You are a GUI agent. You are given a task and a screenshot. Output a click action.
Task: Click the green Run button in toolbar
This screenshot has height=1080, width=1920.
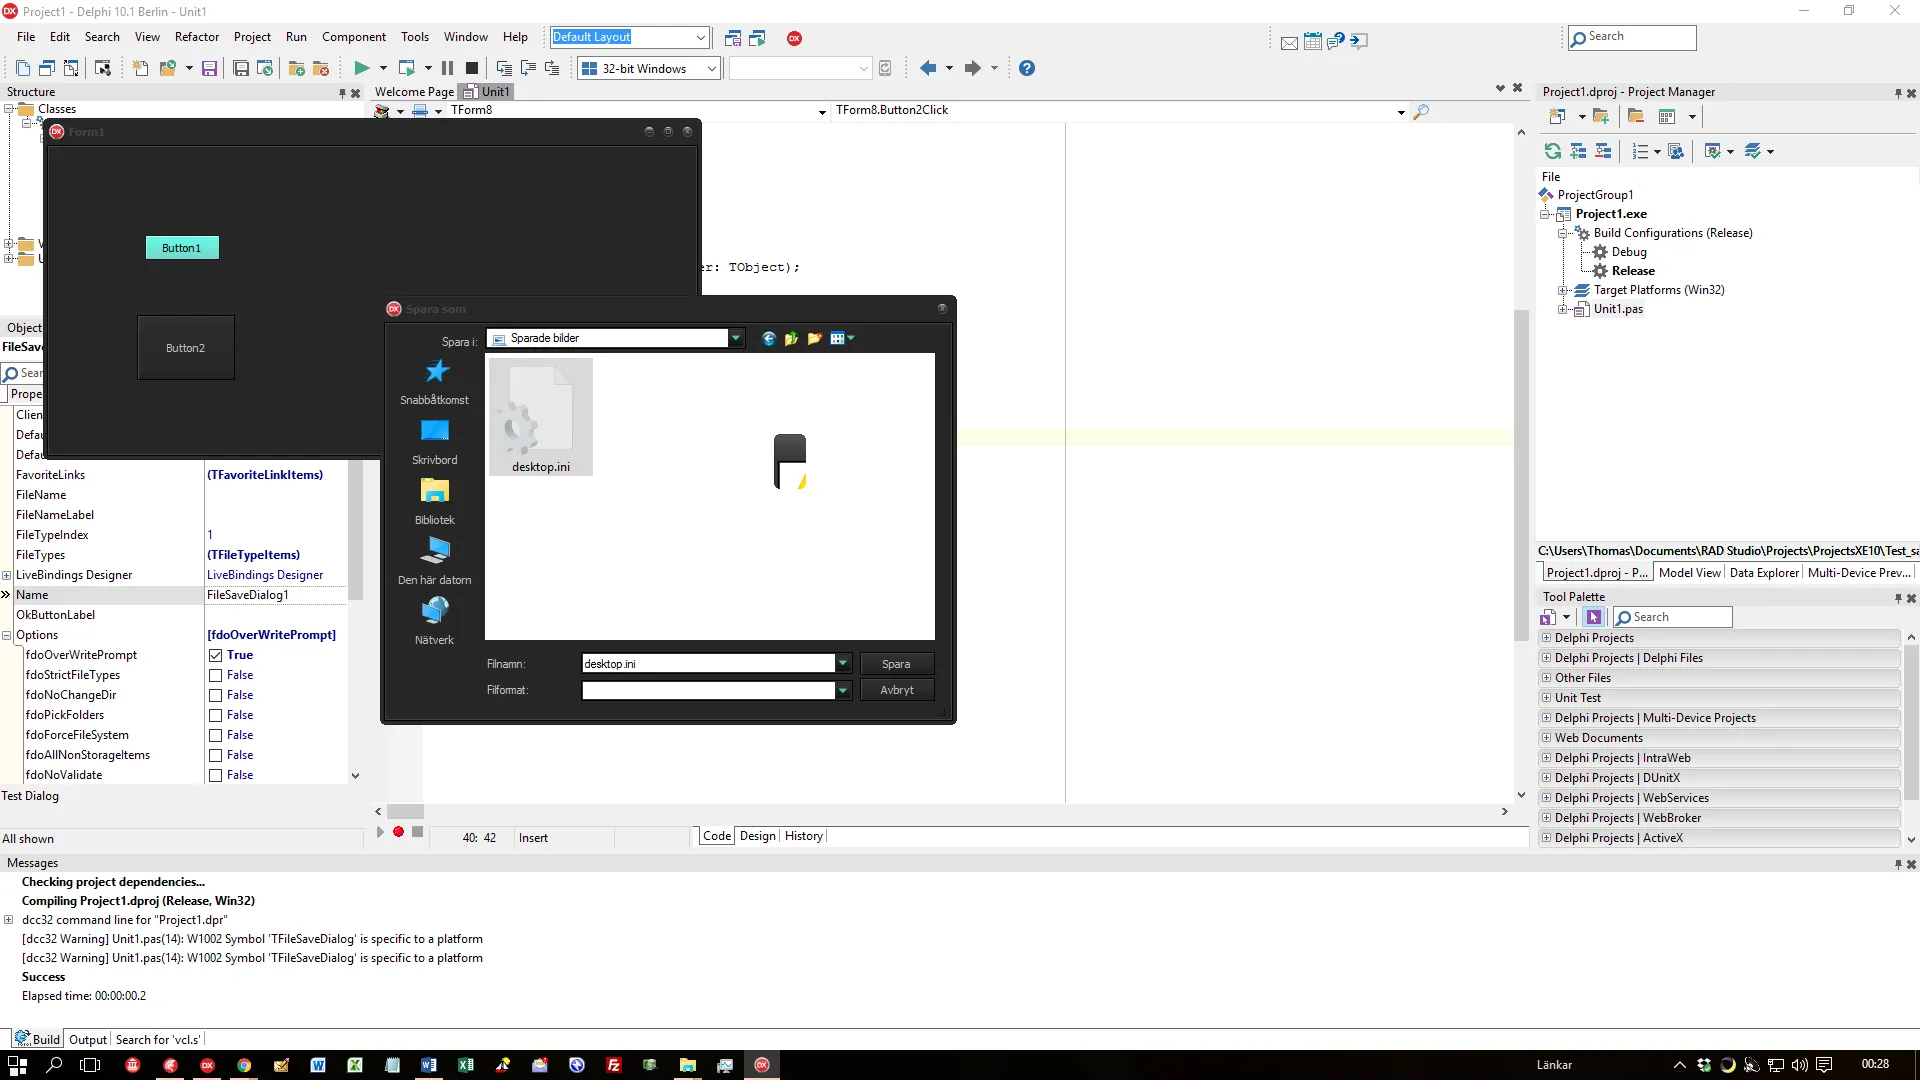click(x=361, y=68)
